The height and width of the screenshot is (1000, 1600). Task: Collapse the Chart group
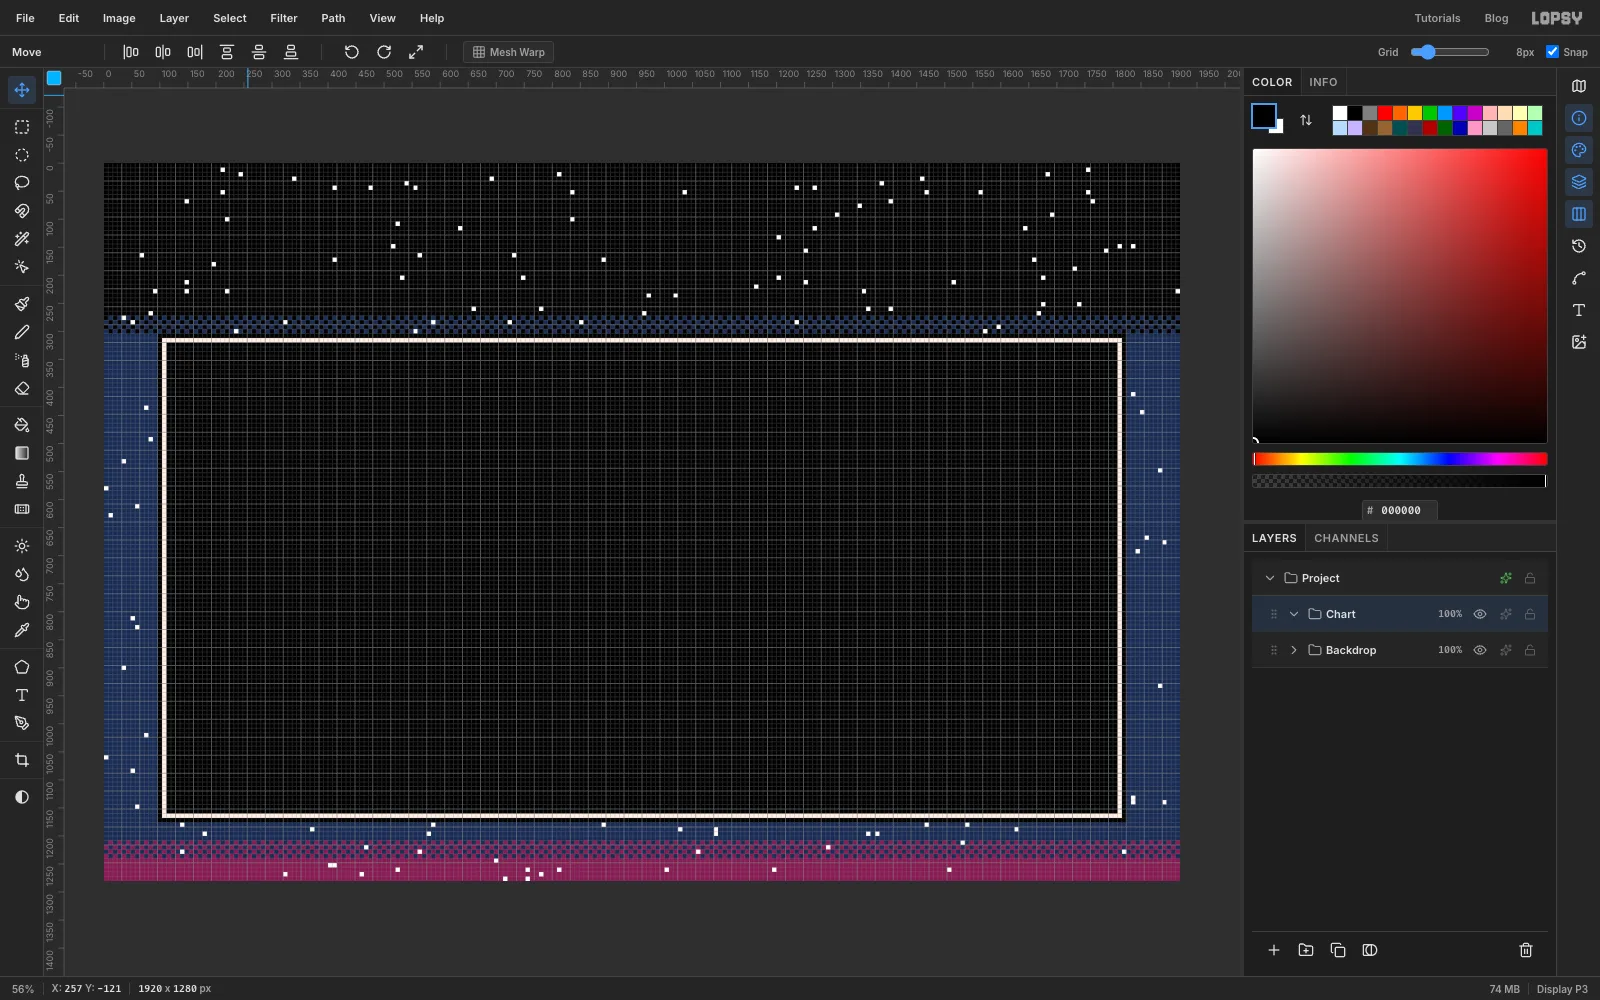point(1294,614)
